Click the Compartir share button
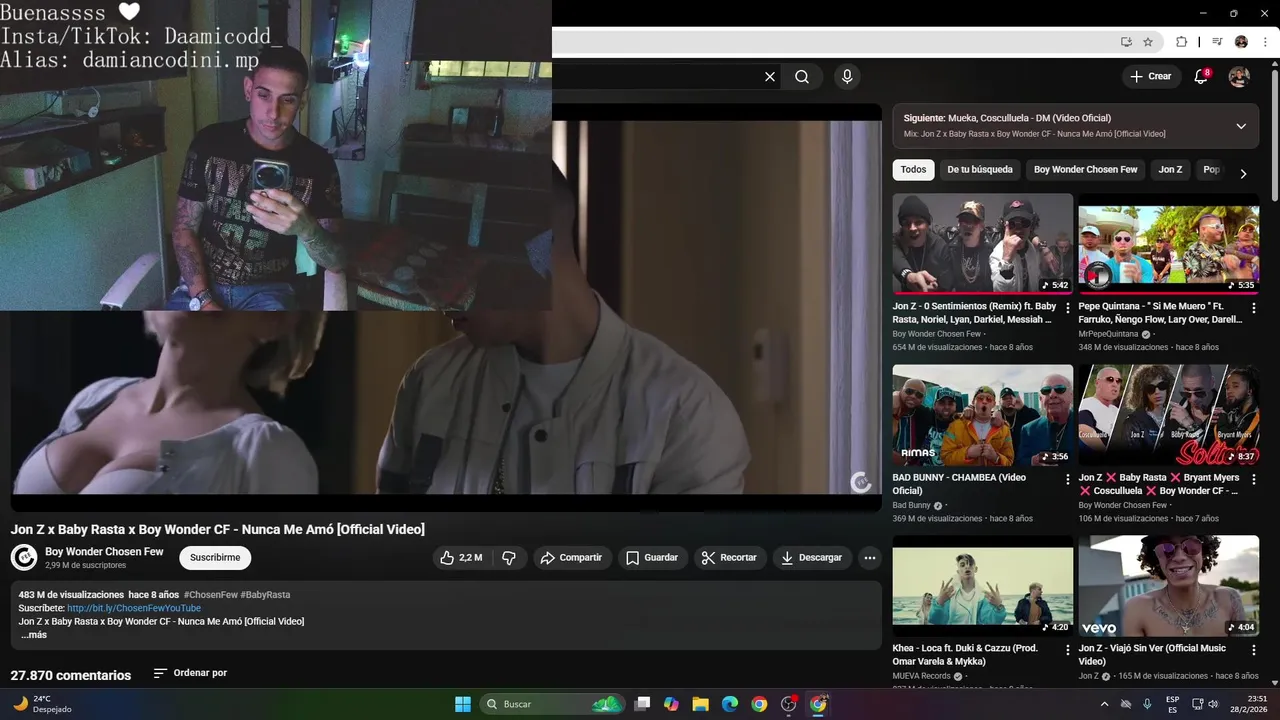The height and width of the screenshot is (720, 1280). click(571, 558)
